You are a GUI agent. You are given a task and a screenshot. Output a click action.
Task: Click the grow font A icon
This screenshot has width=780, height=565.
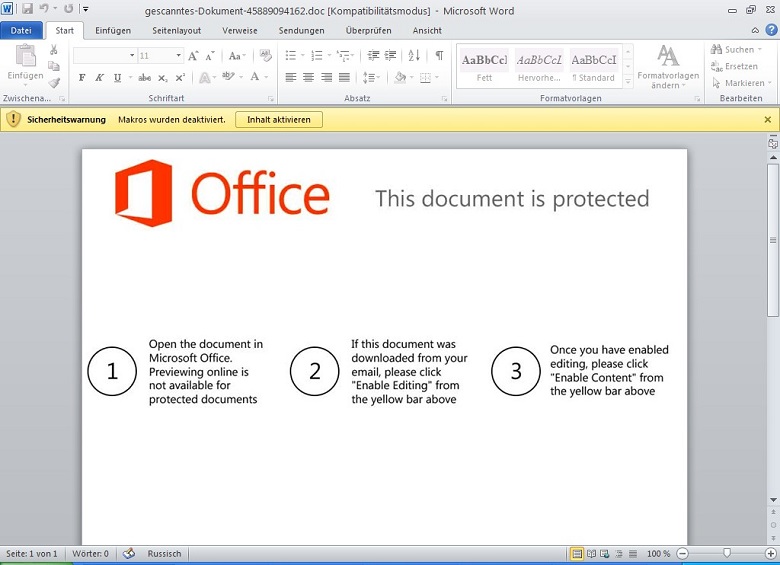click(193, 56)
